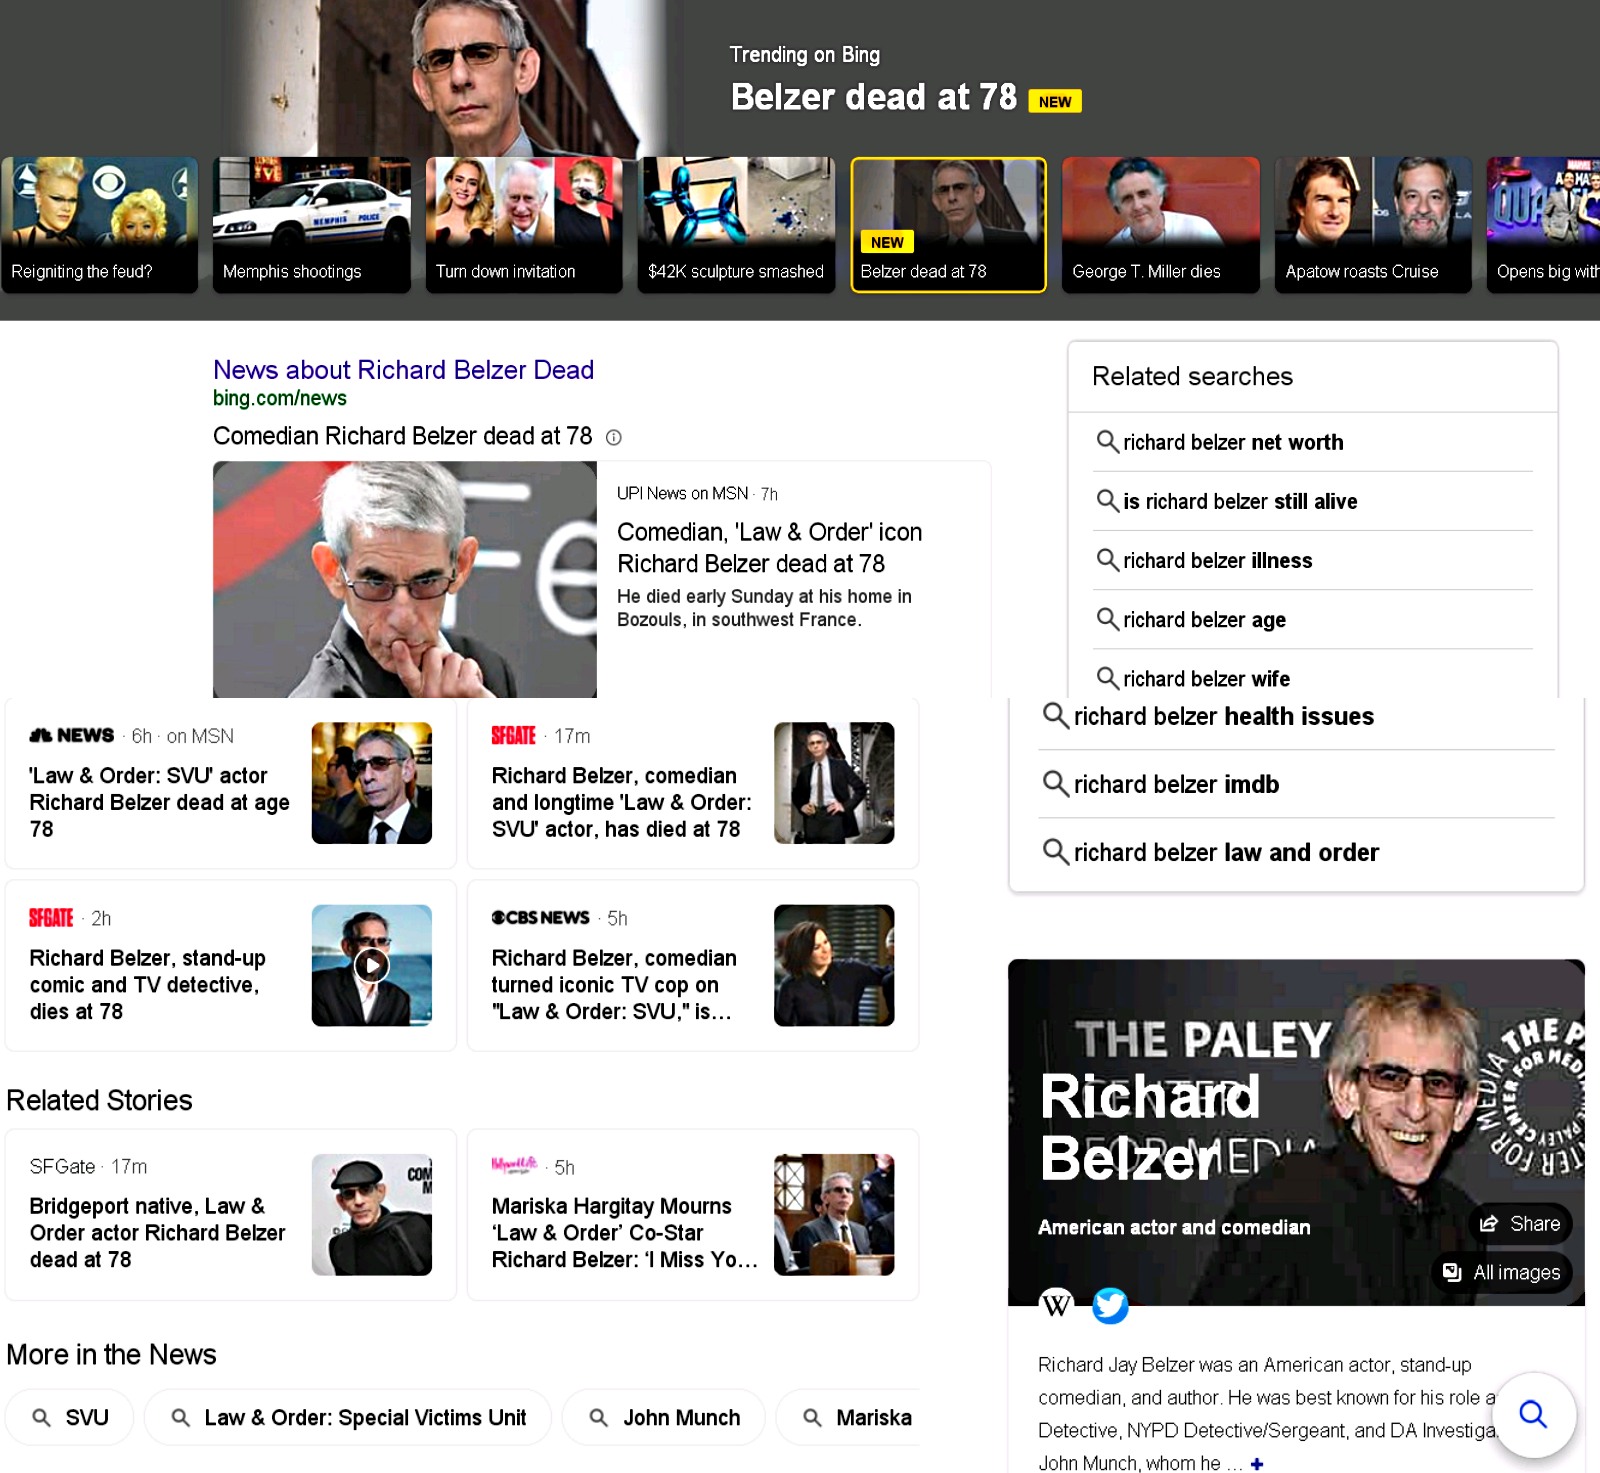Click search icon beside richard belzer imdb
This screenshot has height=1473, width=1600.
tap(1056, 783)
